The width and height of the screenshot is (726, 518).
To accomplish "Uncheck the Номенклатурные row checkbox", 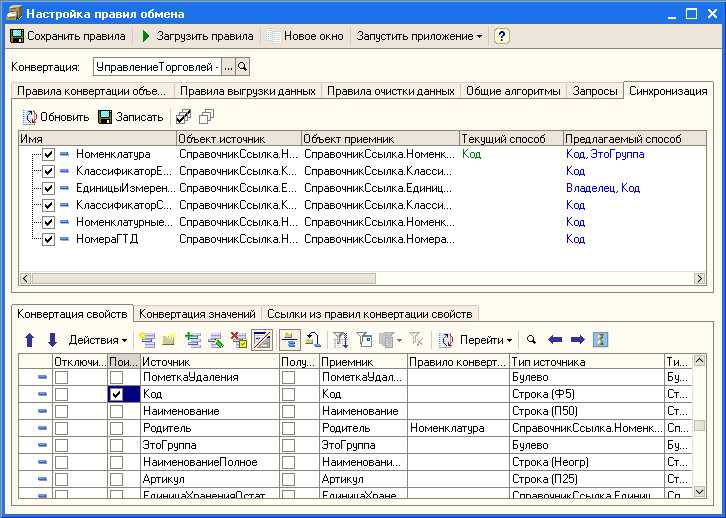I will coord(49,222).
